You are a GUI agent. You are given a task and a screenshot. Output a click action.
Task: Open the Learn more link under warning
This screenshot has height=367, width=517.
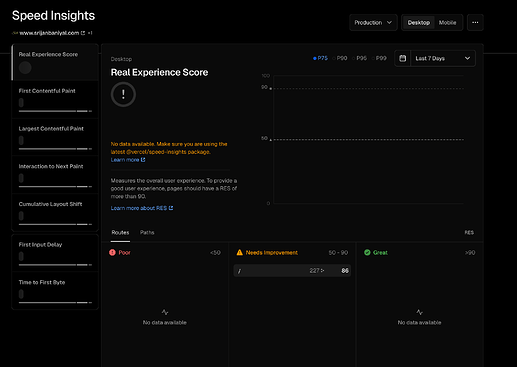pos(128,160)
